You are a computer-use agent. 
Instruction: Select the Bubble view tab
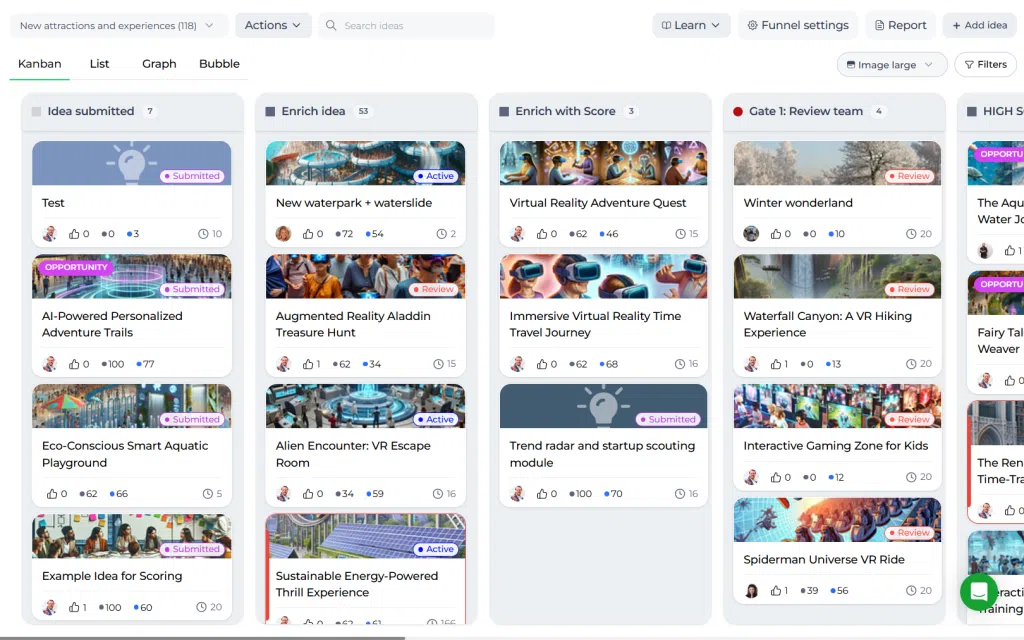(x=219, y=64)
